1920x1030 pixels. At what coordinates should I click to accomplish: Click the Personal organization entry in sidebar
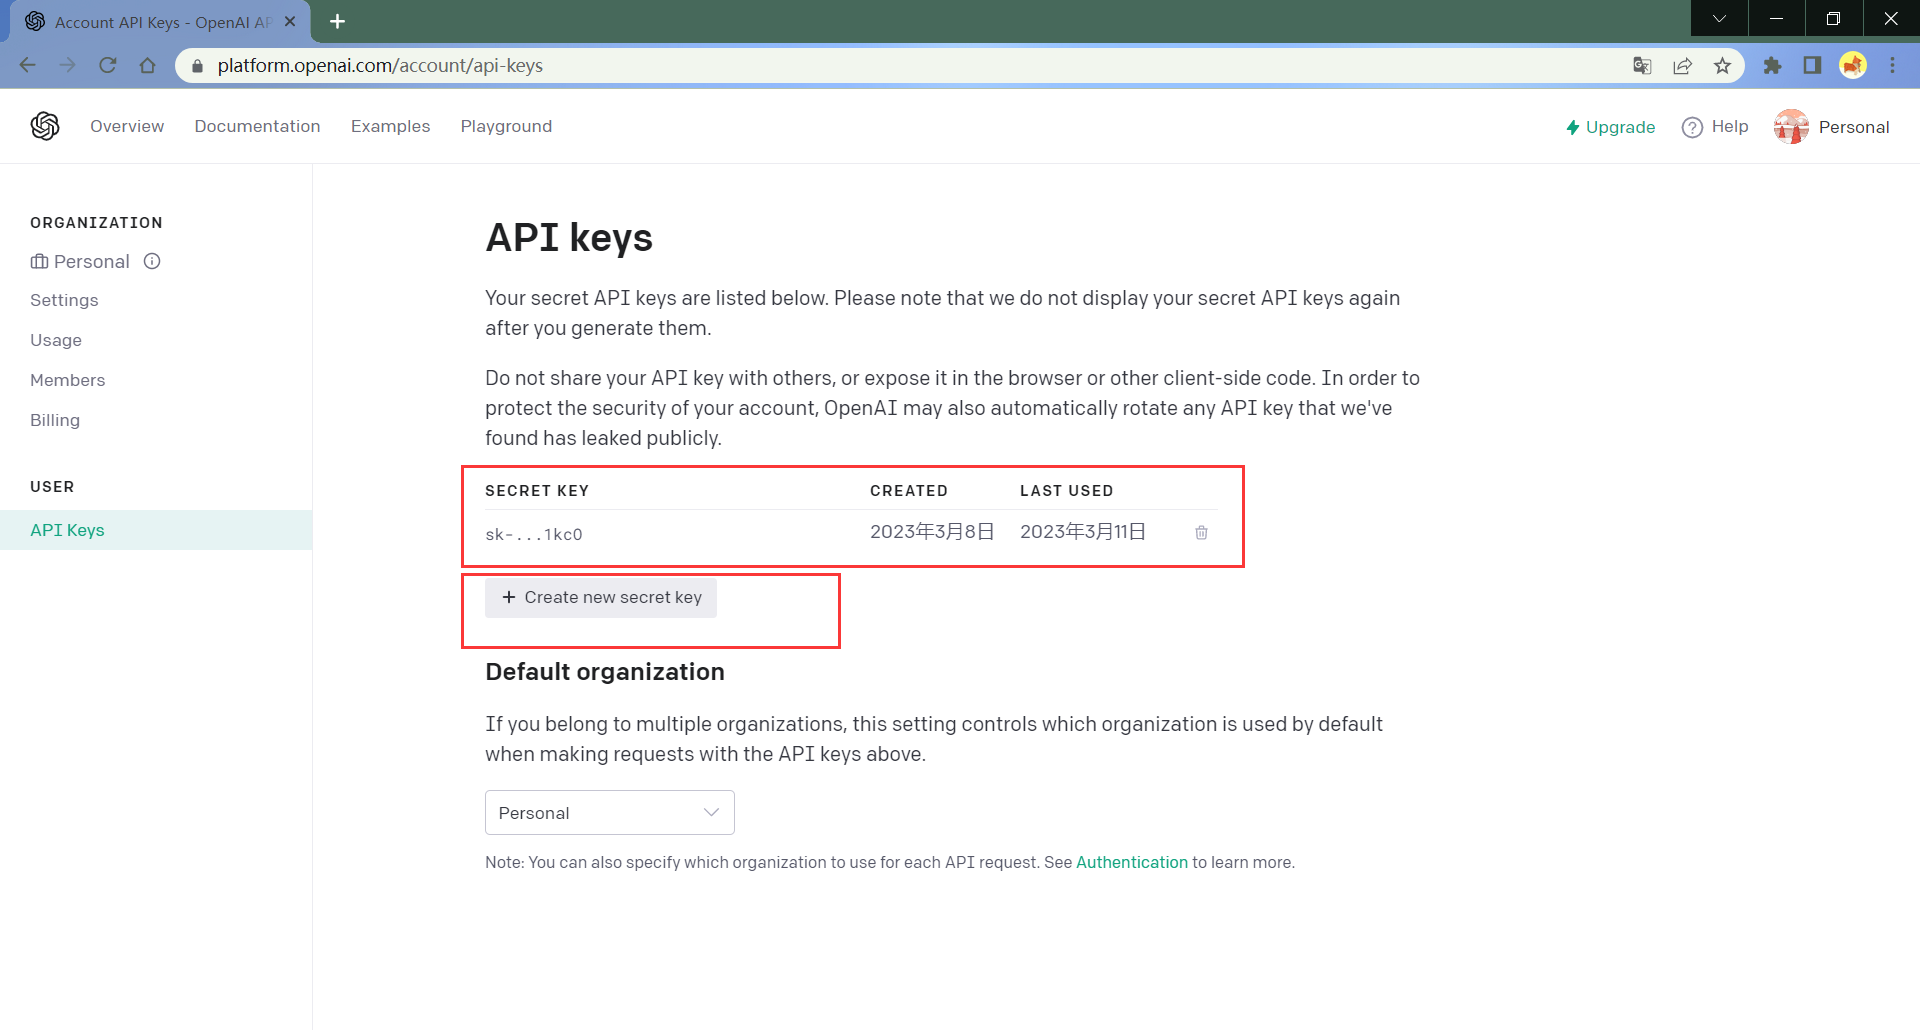[x=80, y=261]
